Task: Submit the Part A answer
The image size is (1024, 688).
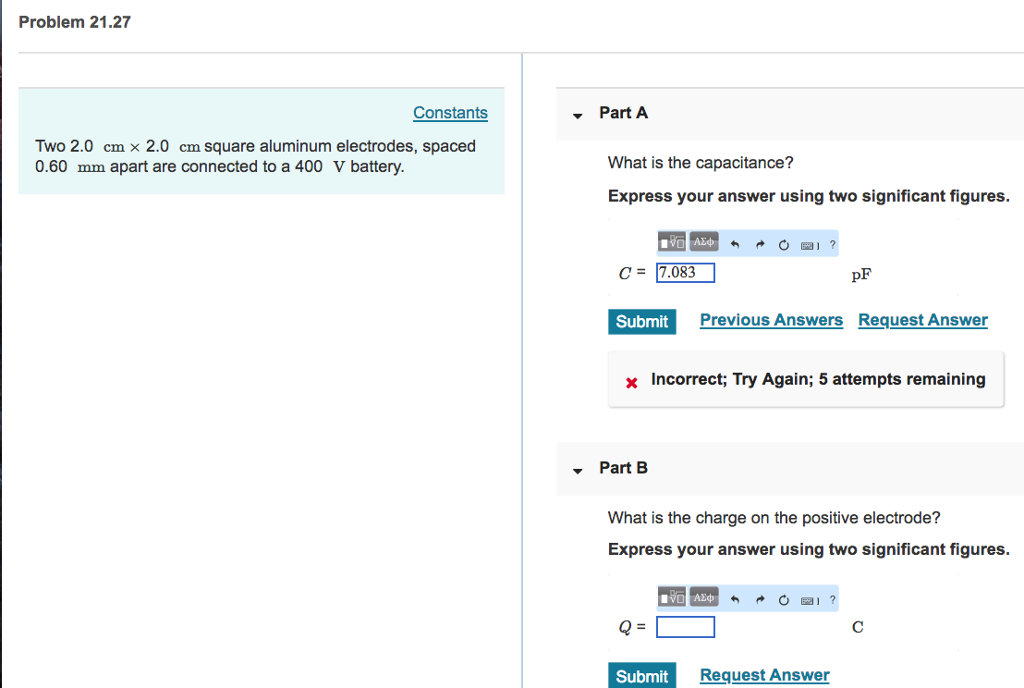Action: [642, 322]
